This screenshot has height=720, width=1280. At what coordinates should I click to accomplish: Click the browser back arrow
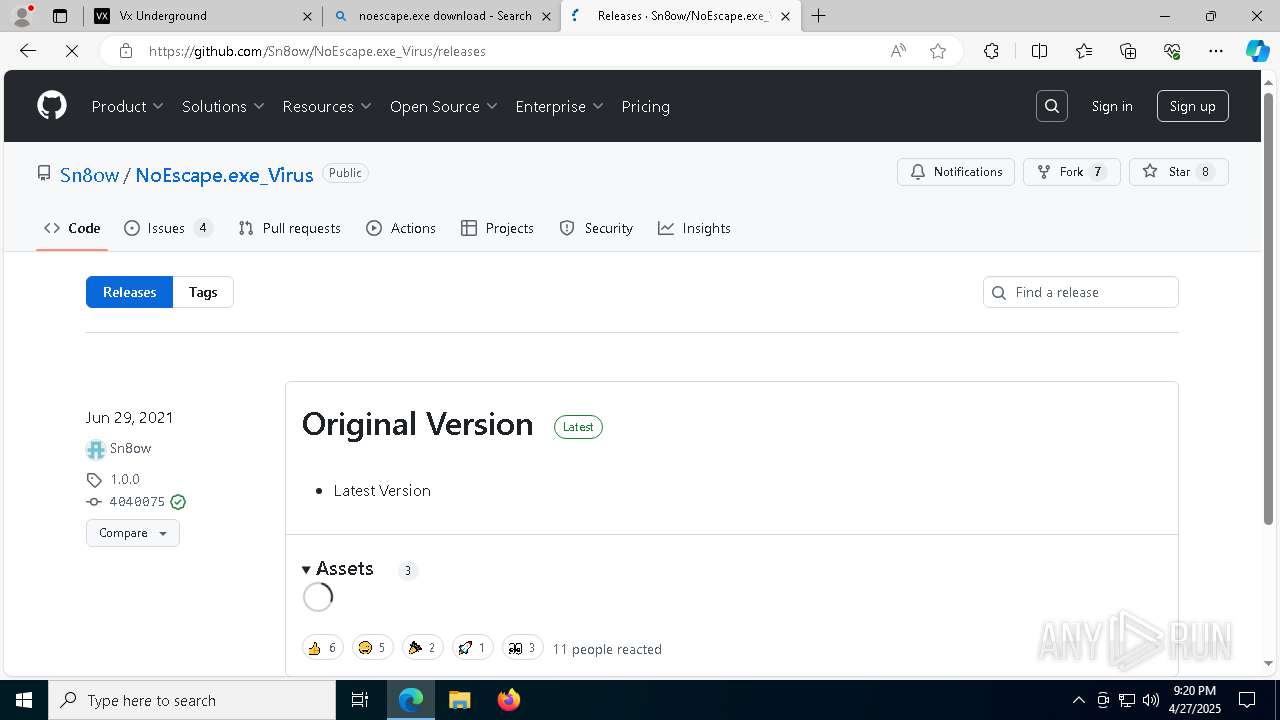tap(28, 51)
